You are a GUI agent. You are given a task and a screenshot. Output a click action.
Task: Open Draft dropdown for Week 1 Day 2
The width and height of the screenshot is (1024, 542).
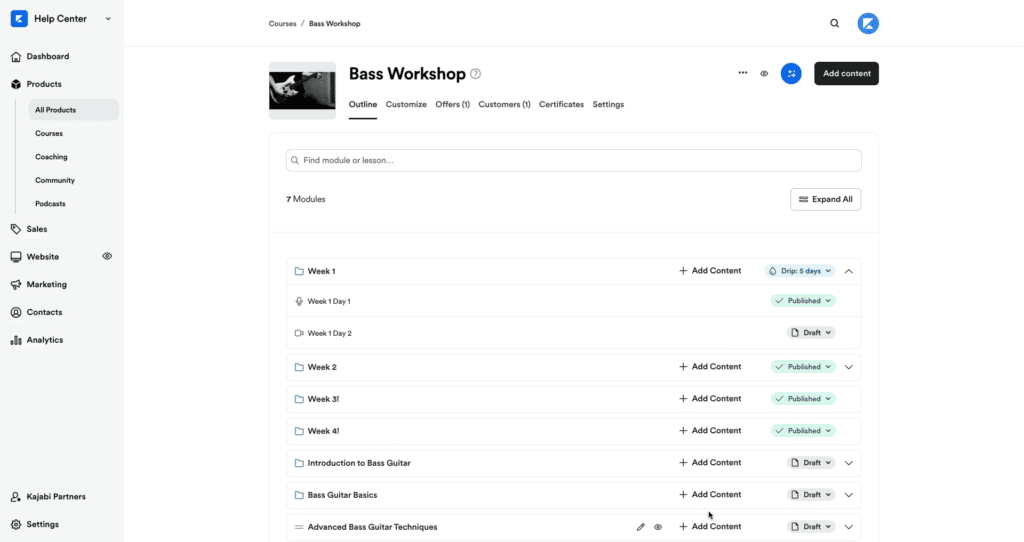point(811,333)
